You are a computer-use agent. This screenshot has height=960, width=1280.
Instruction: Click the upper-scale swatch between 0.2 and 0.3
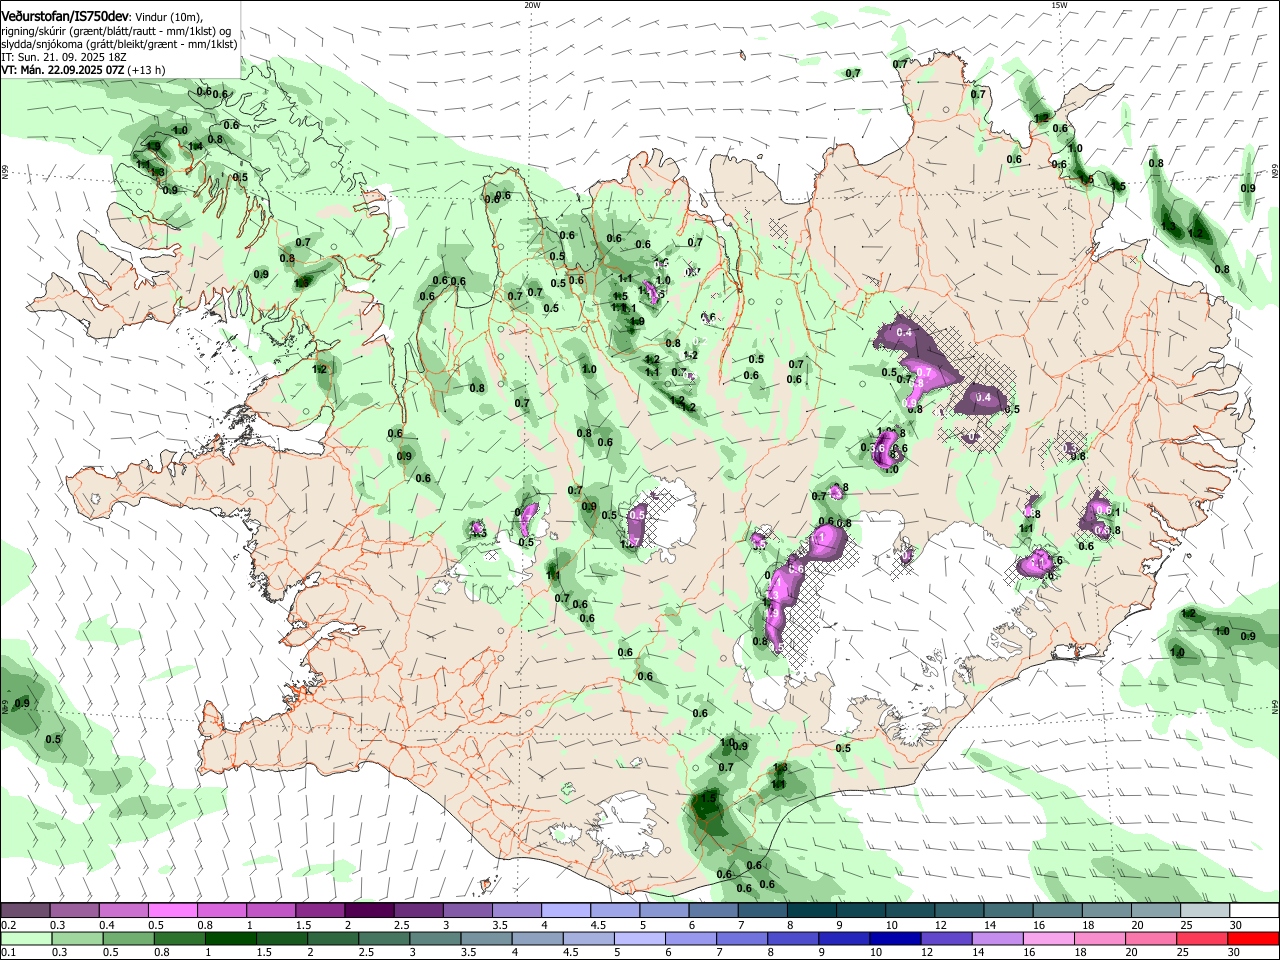coord(26,911)
